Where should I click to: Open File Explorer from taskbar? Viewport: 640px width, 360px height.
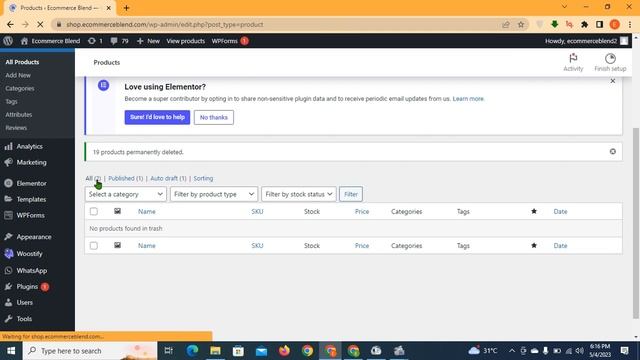(215, 351)
